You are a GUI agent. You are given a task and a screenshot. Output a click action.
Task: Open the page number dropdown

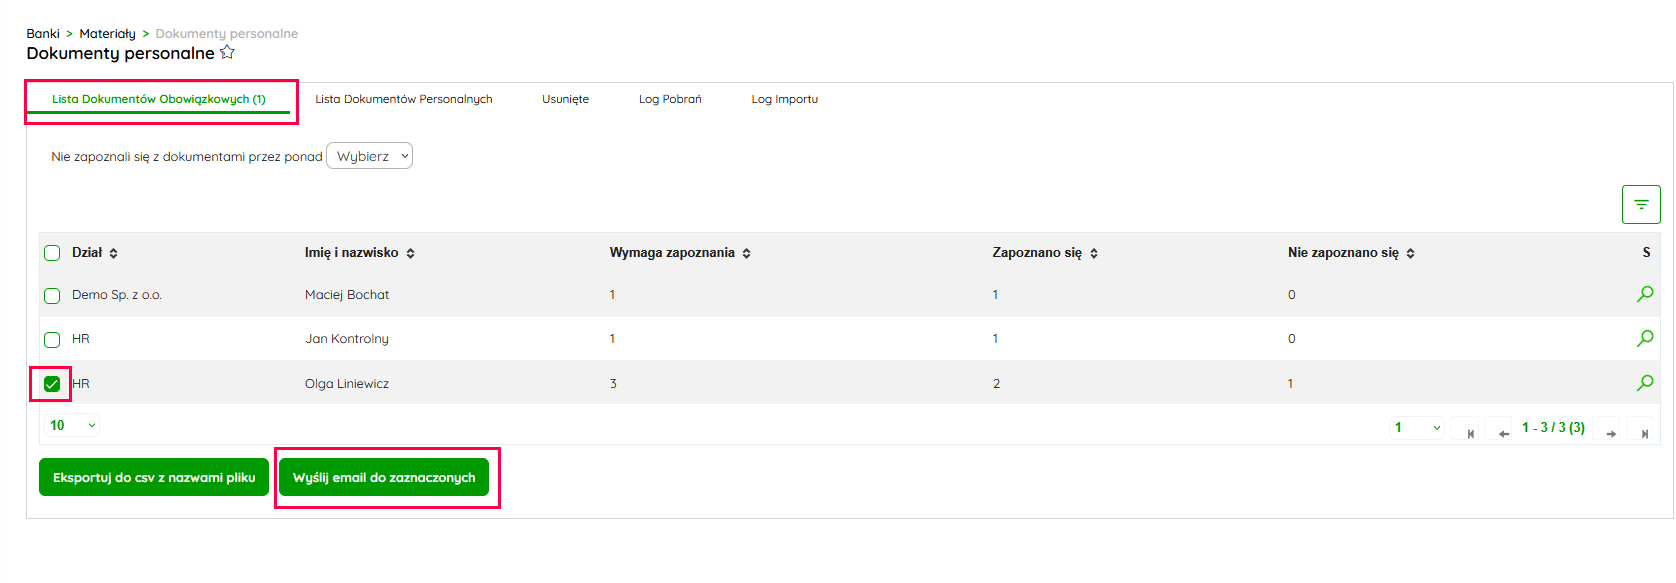click(1417, 428)
